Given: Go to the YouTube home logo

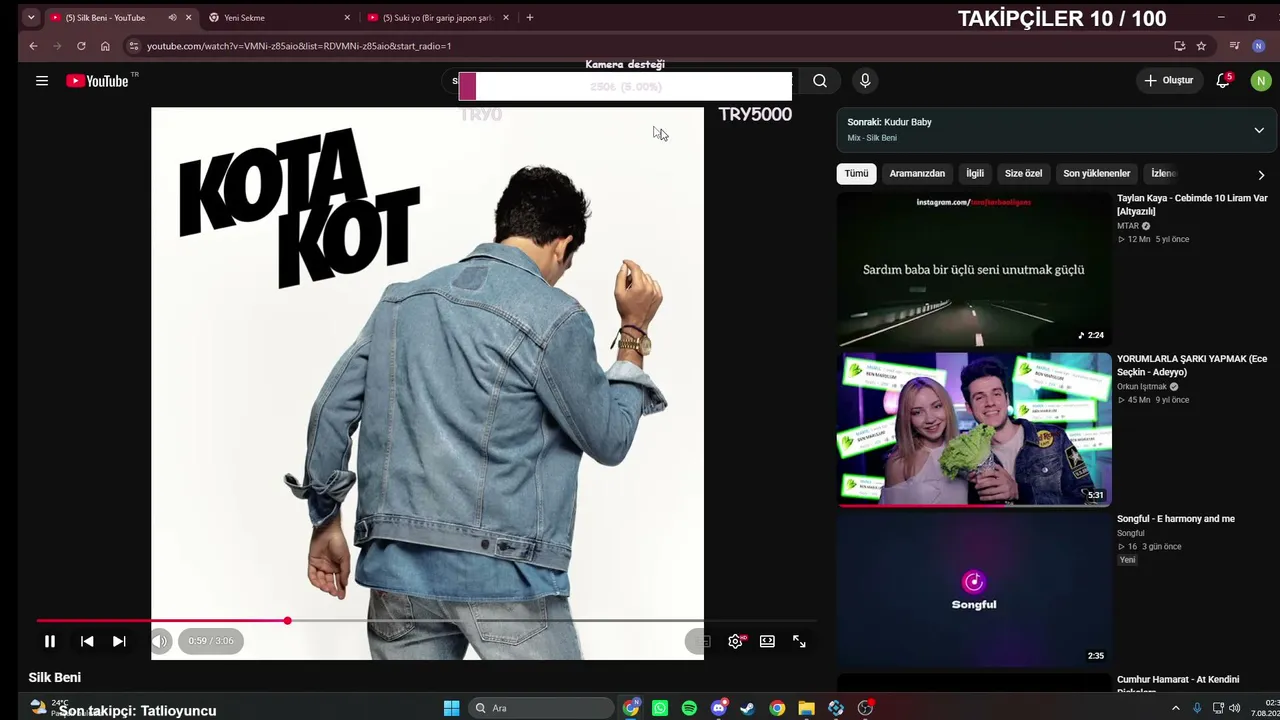Looking at the screenshot, I should coord(98,81).
